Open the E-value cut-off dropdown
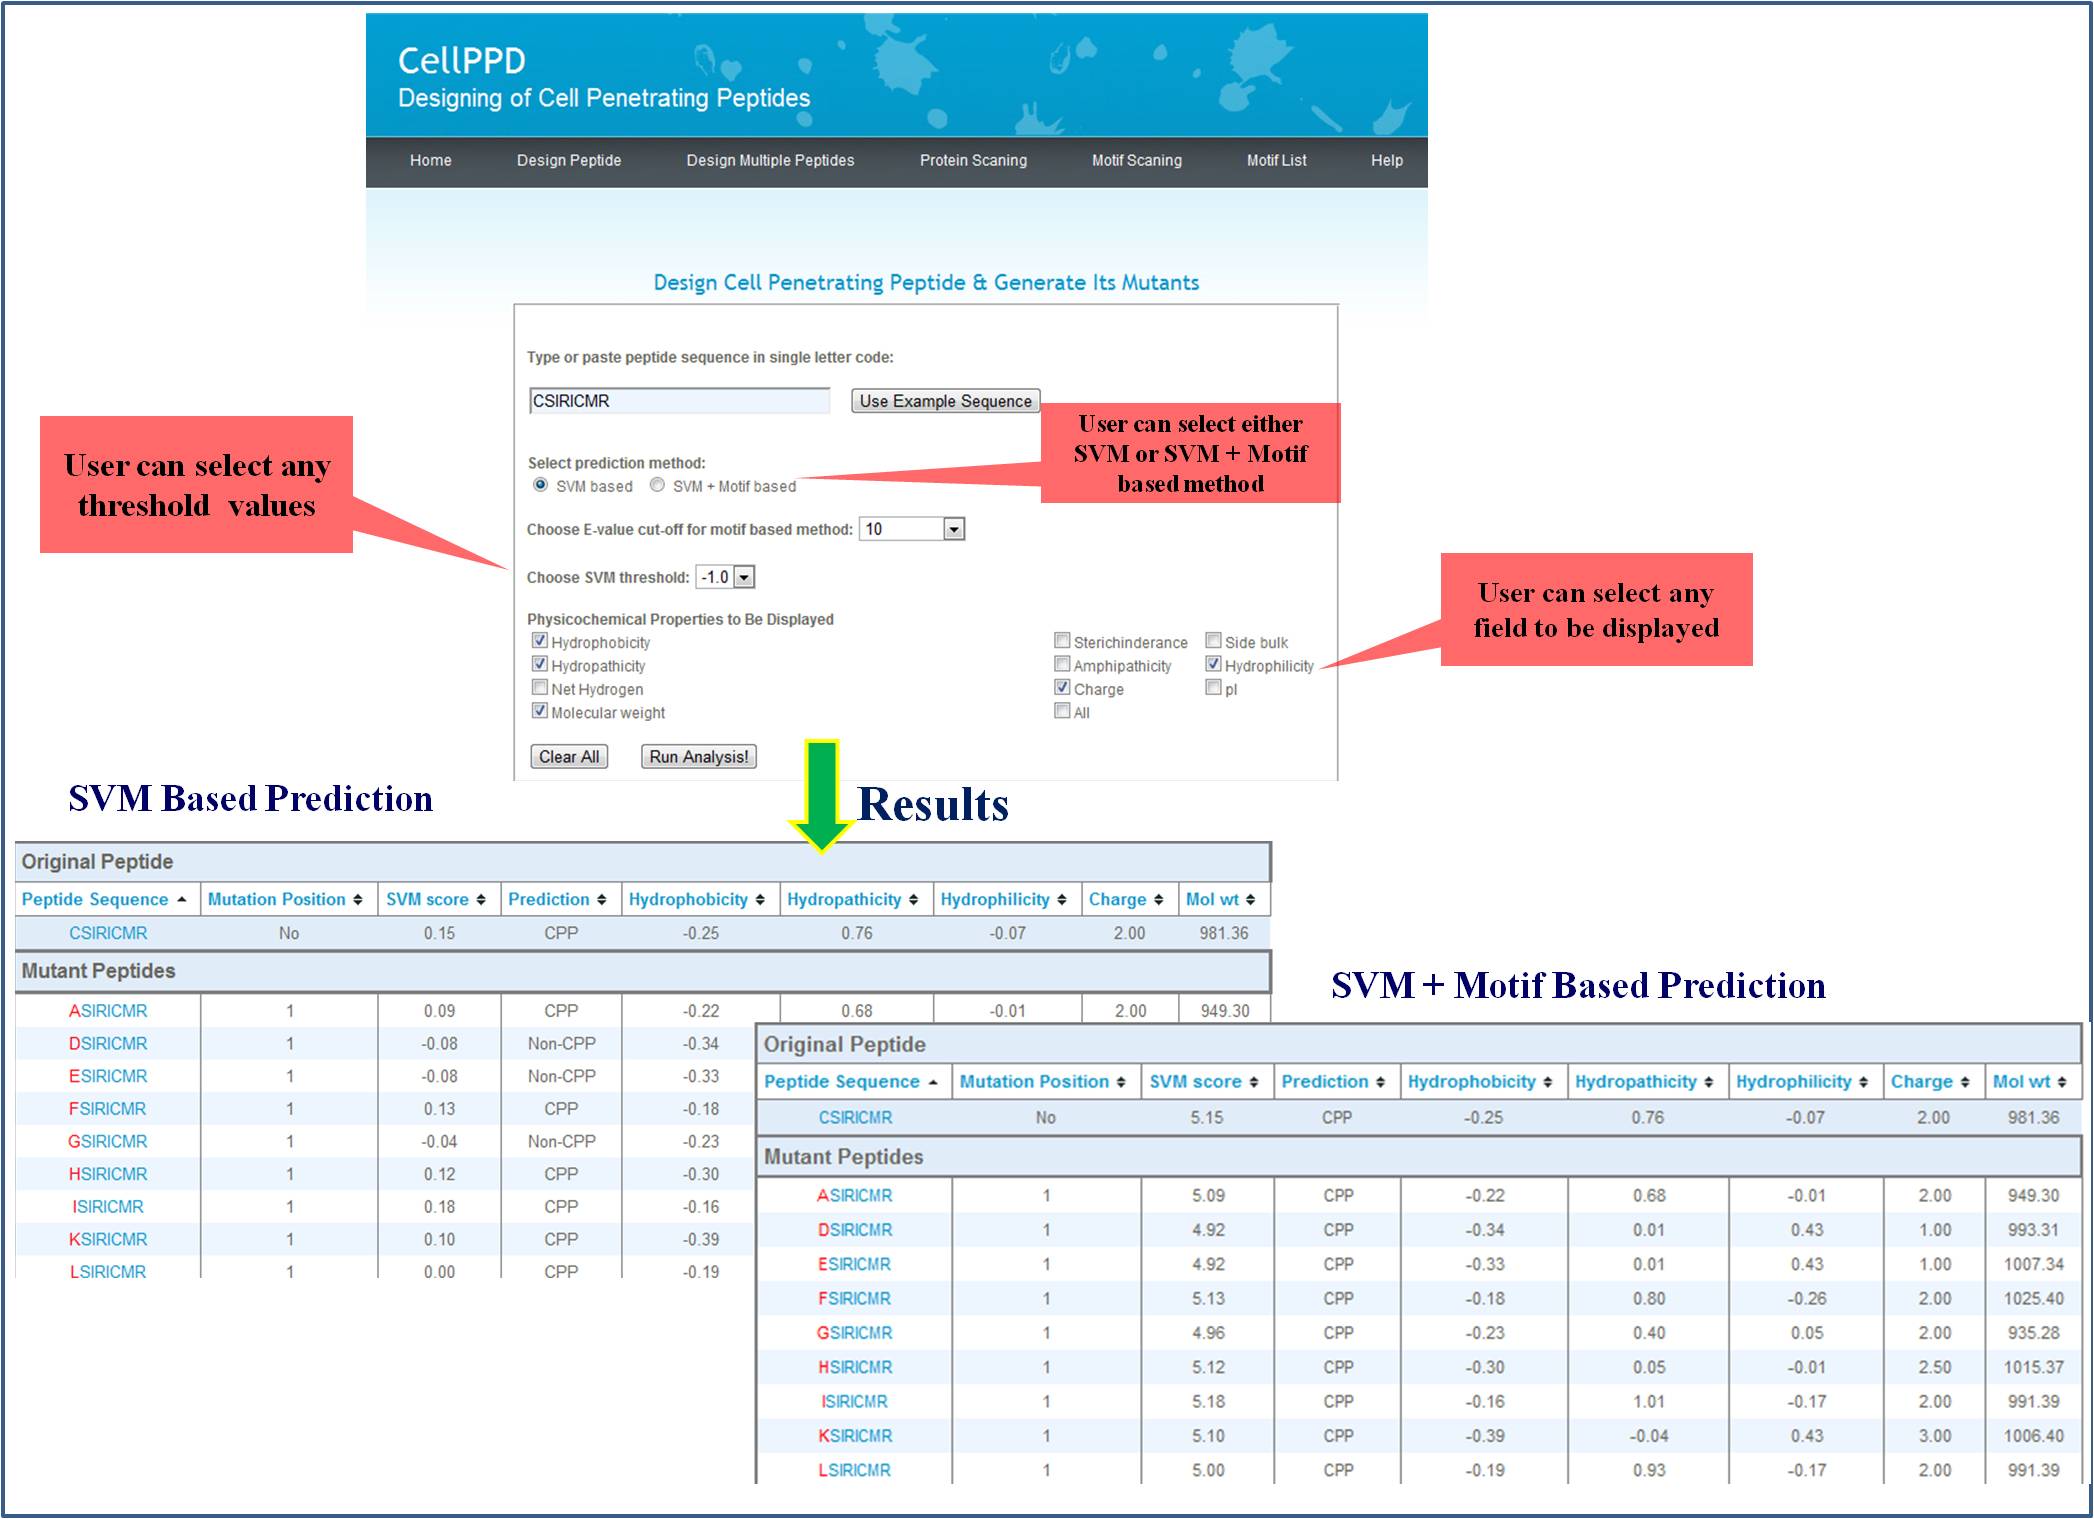2094x1519 pixels. coord(954,529)
